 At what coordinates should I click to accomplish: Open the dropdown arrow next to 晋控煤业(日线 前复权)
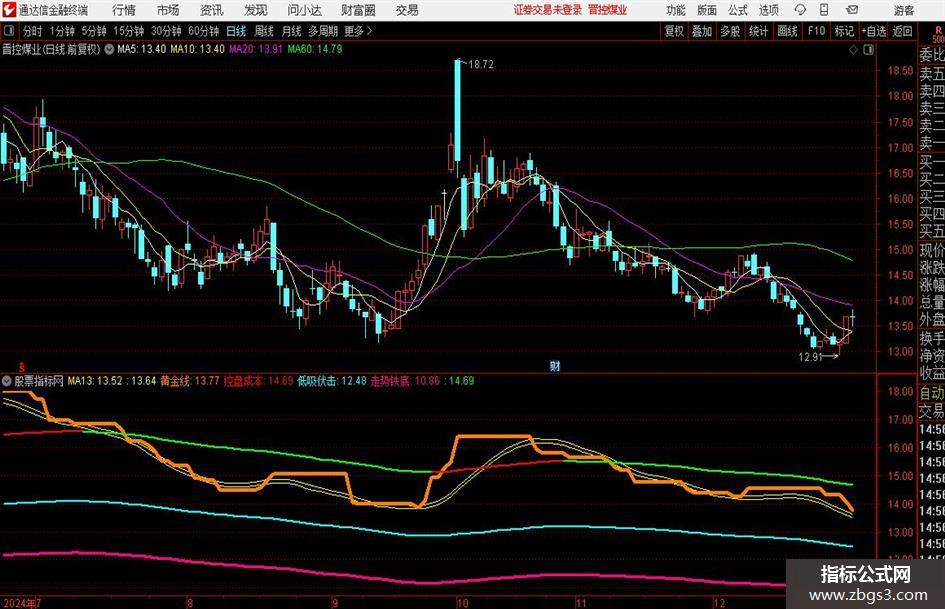point(109,49)
